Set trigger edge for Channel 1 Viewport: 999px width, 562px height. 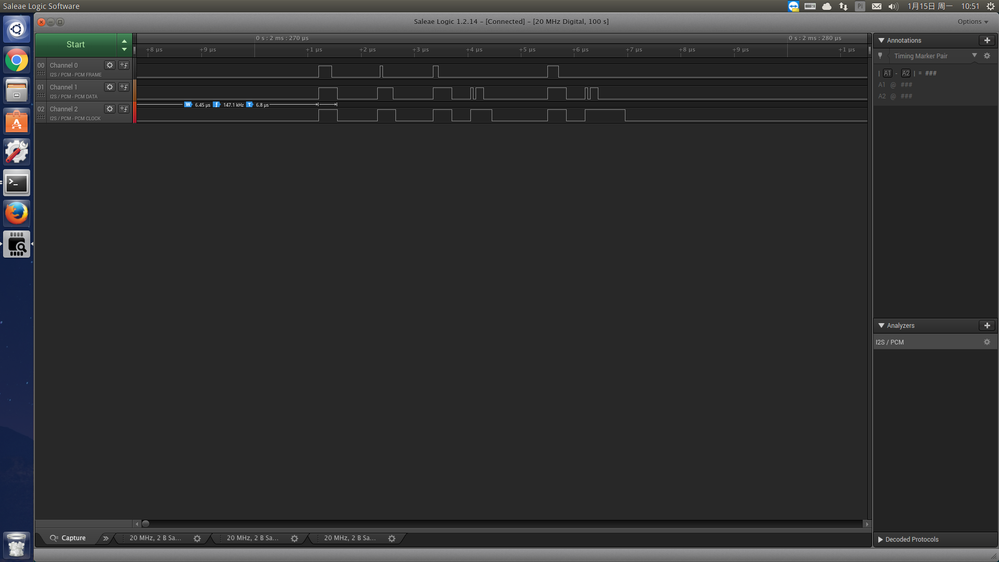tap(124, 87)
